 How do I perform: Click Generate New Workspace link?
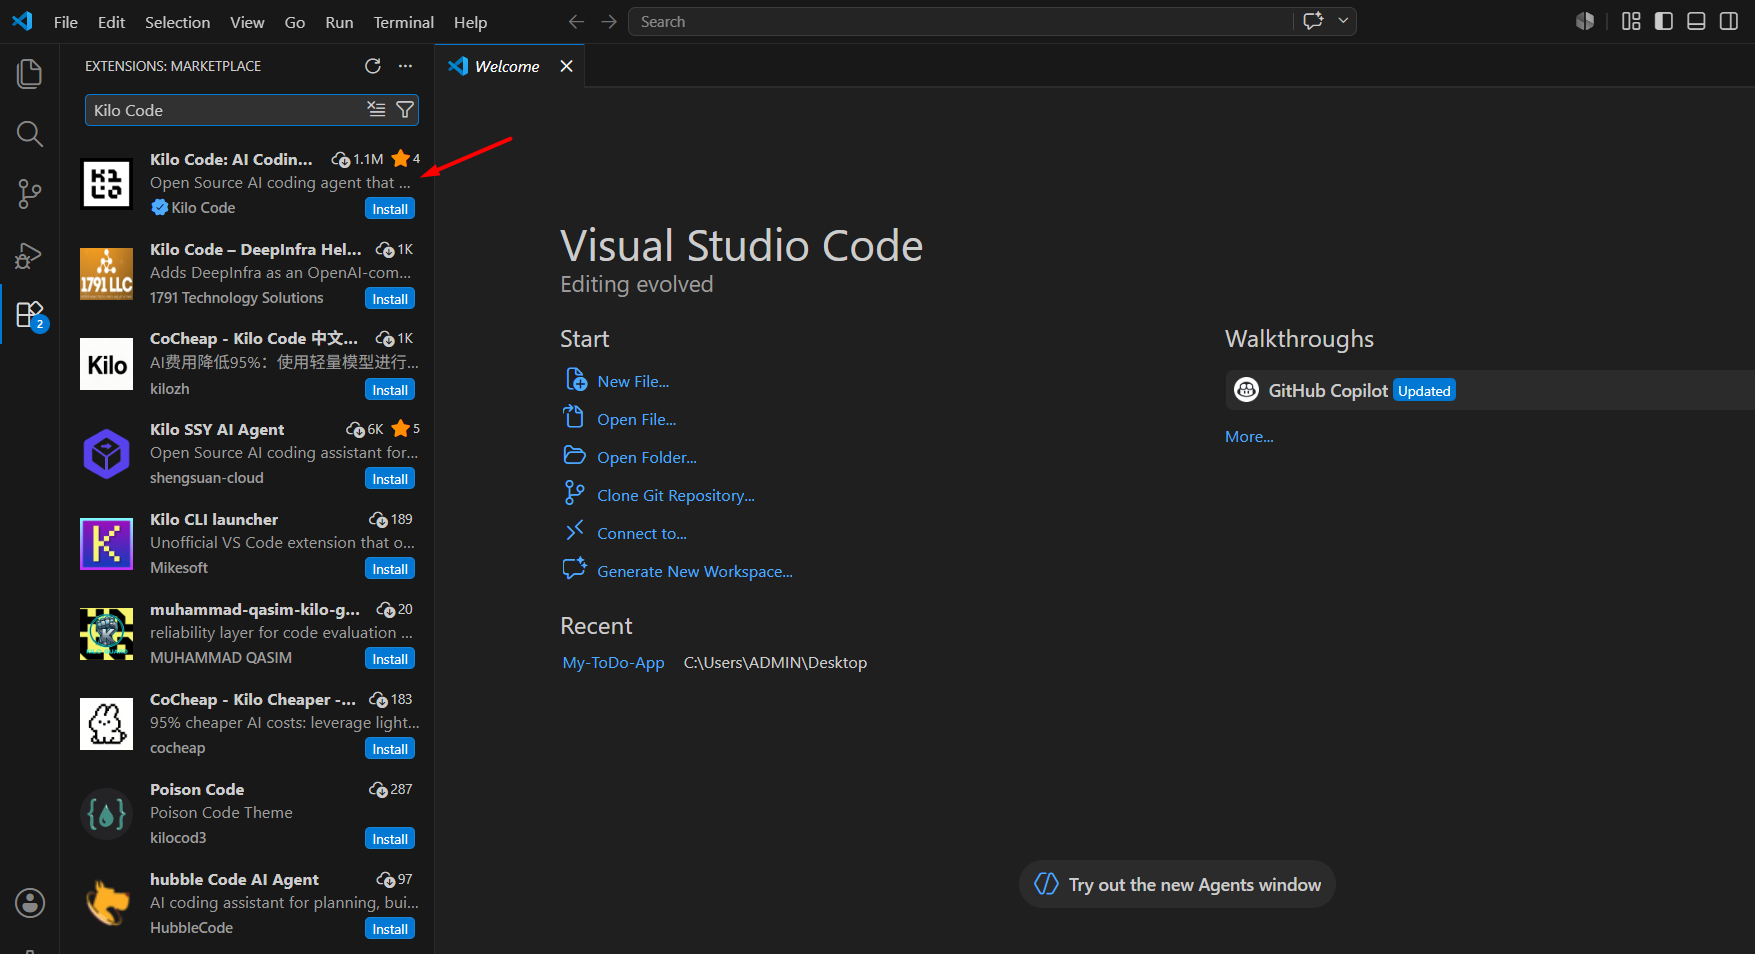[x=695, y=571]
